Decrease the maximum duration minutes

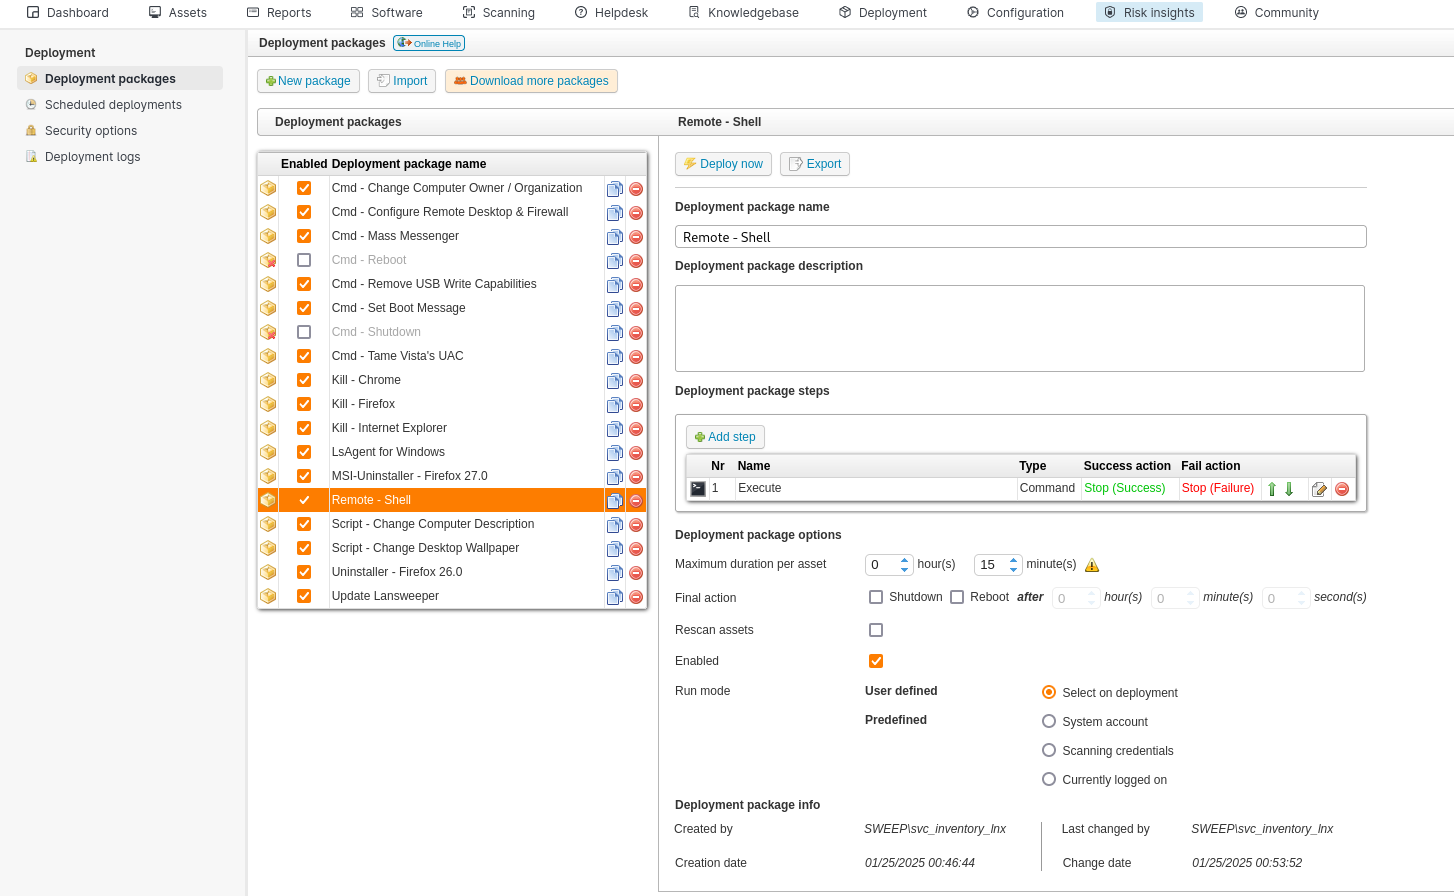pos(1014,570)
